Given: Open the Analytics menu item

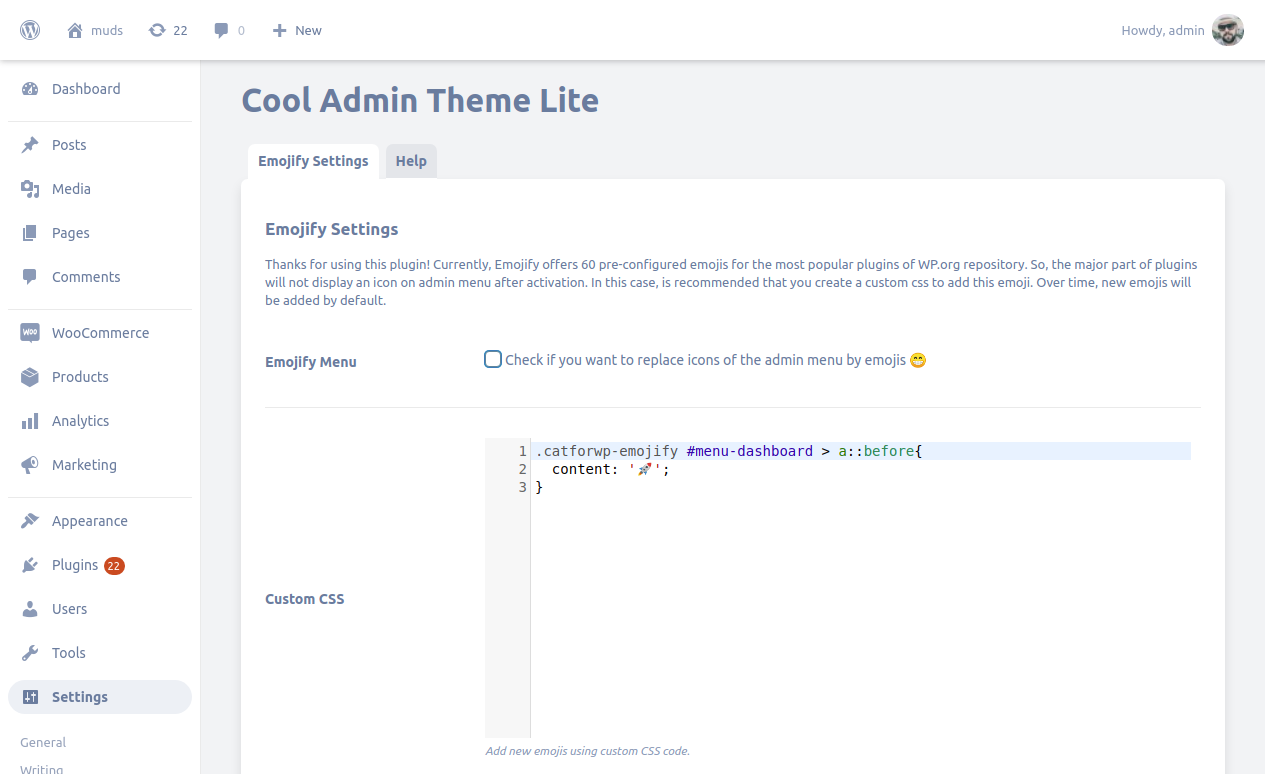Looking at the screenshot, I should pos(100,421).
